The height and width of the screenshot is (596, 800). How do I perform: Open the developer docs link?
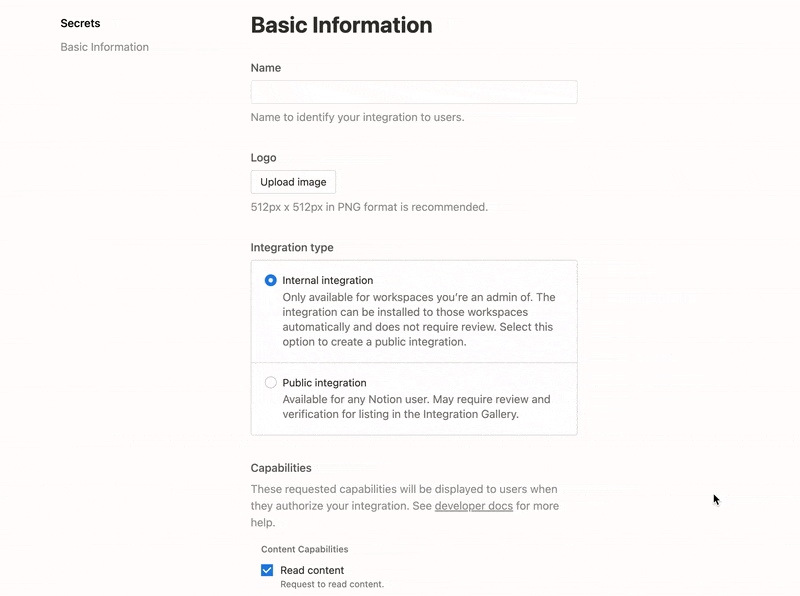coord(473,506)
